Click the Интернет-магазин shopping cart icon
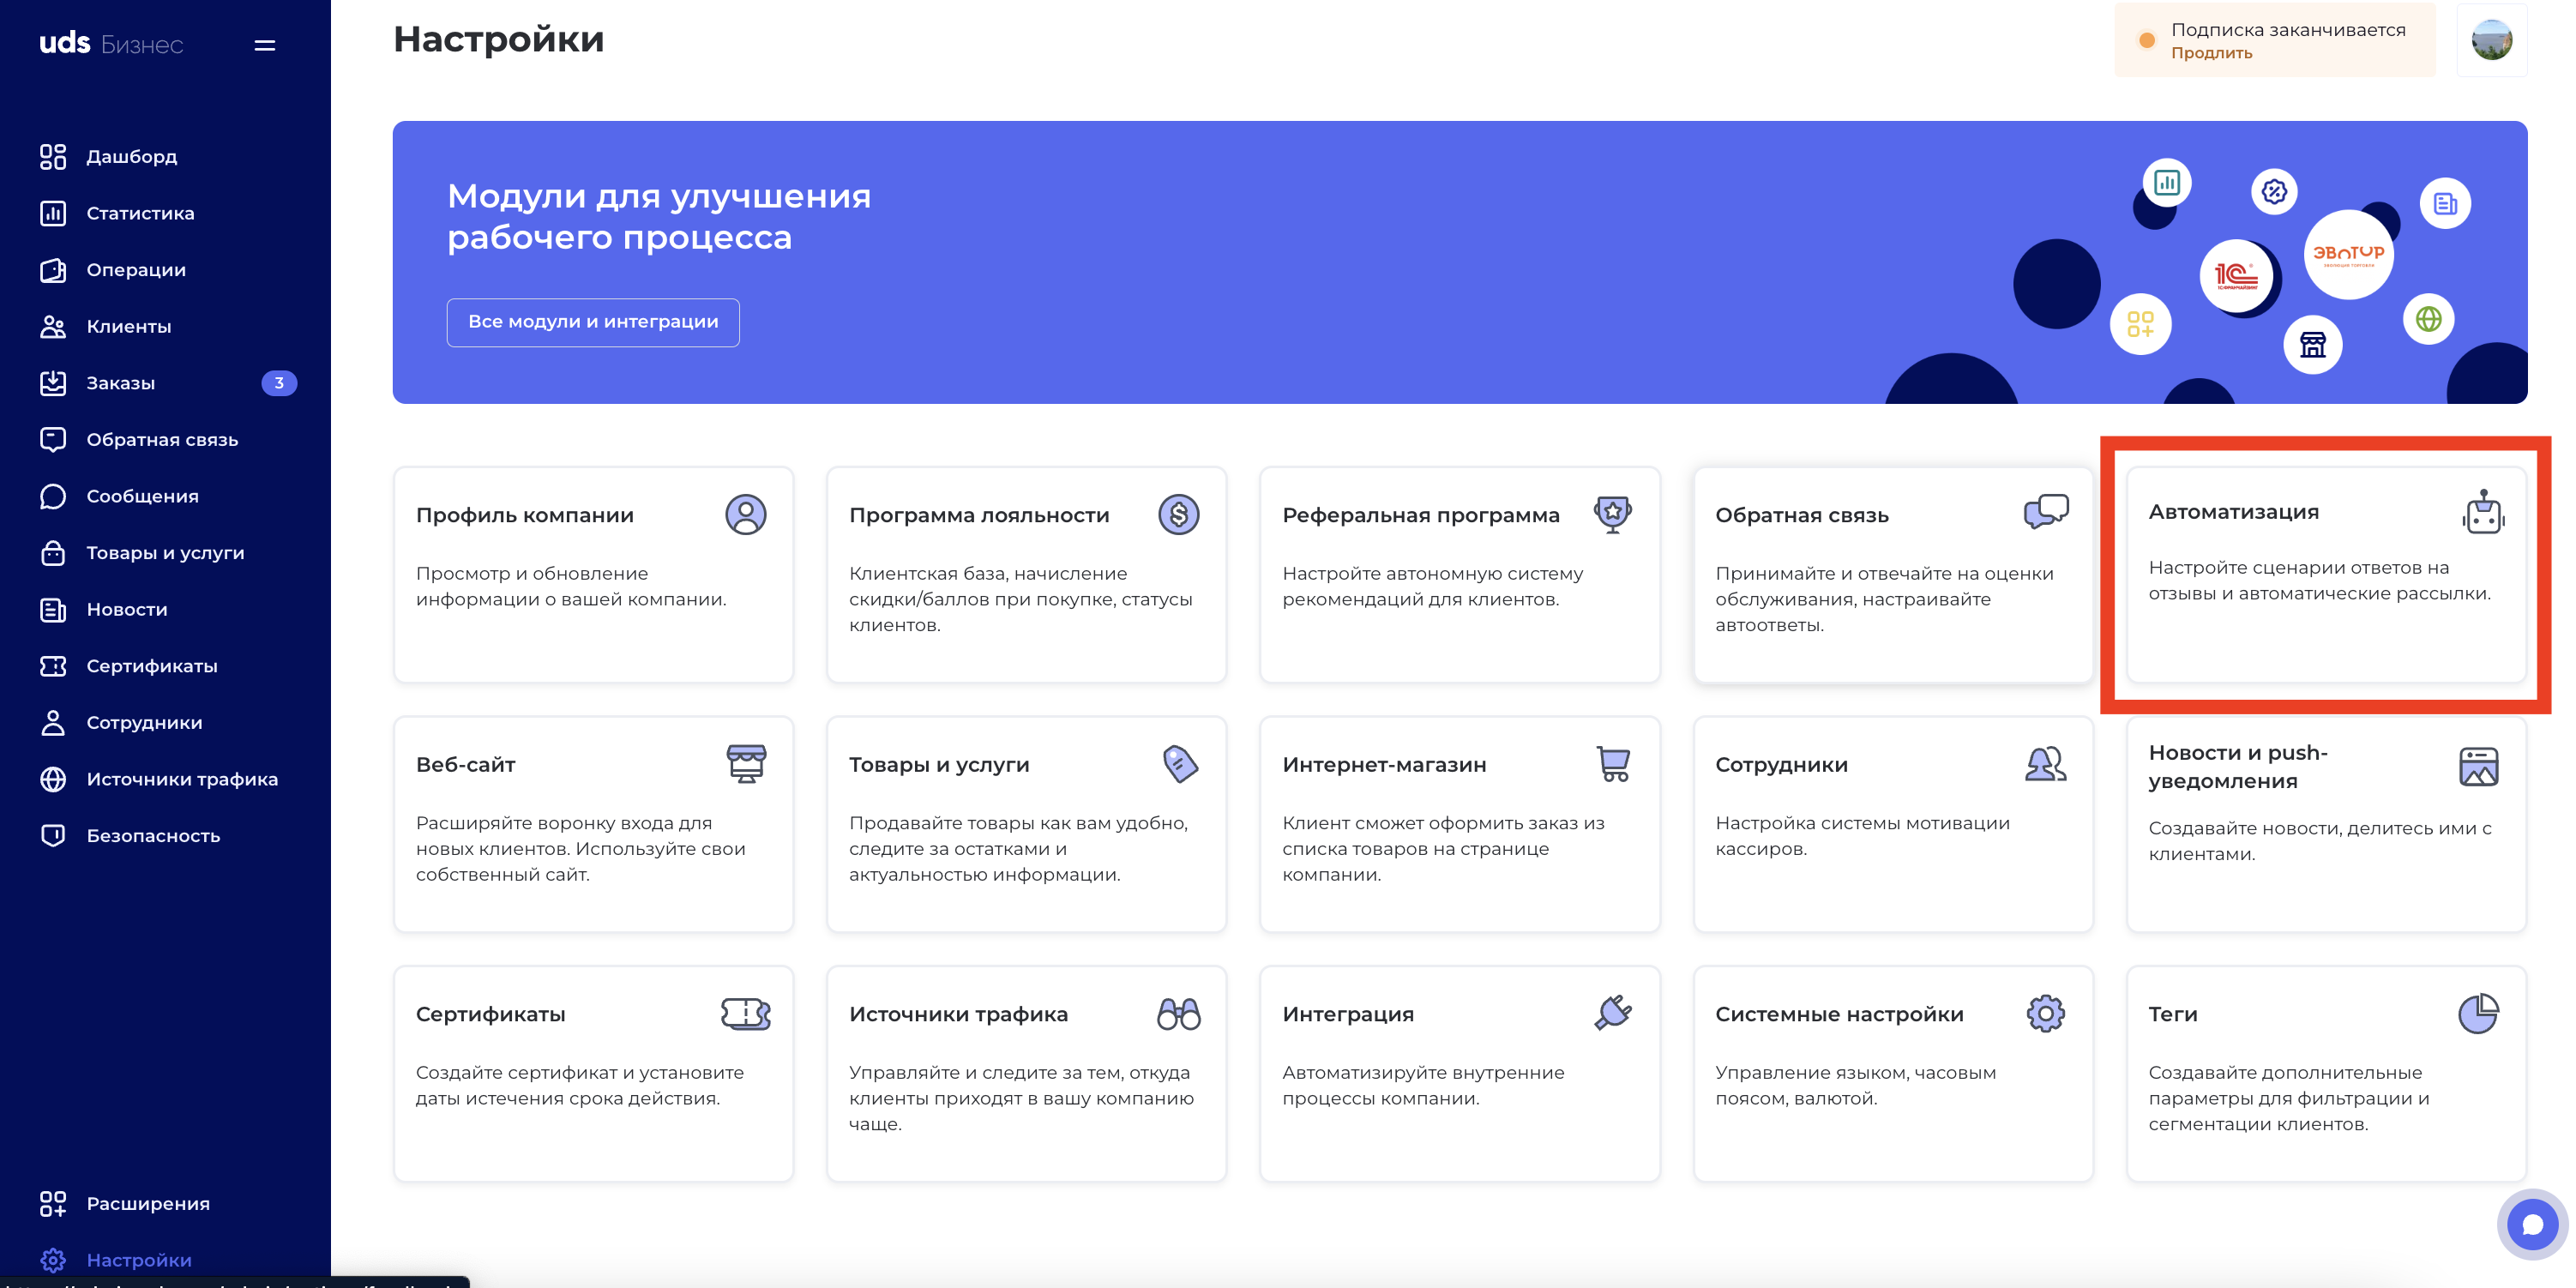 (1613, 764)
